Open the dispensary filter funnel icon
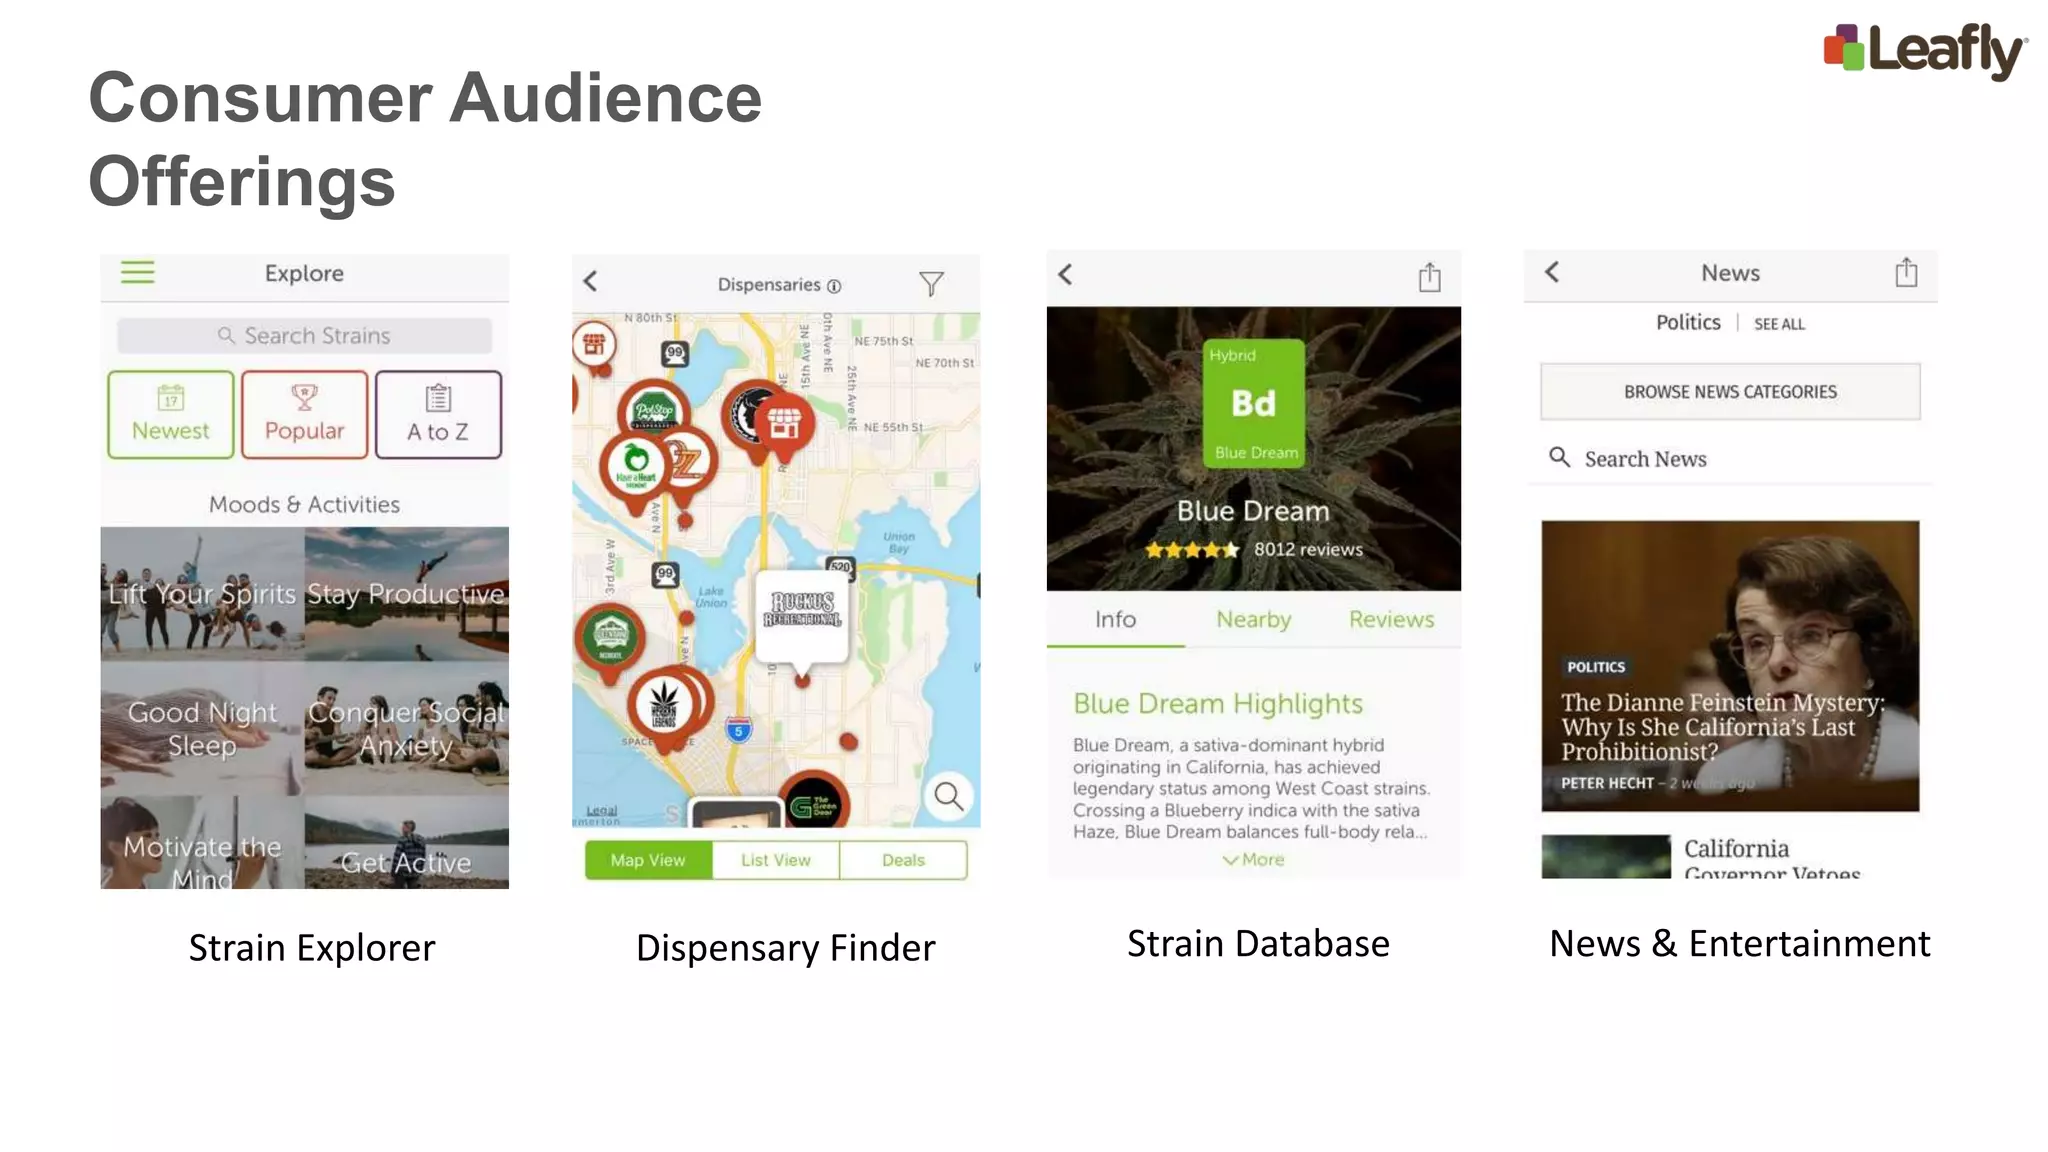Image resolution: width=2048 pixels, height=1152 pixels. coord(931,284)
